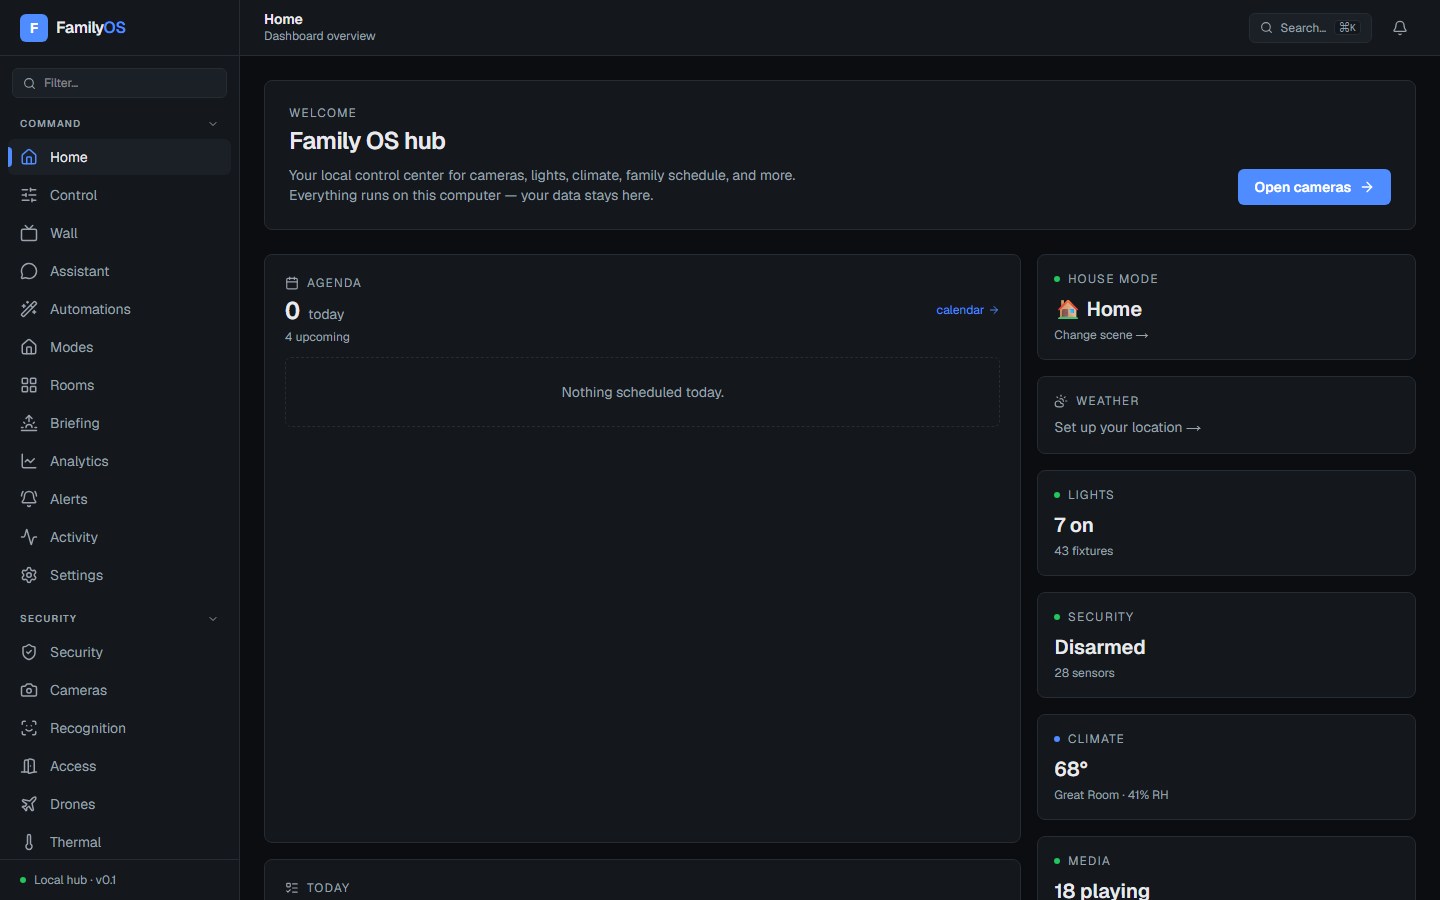Navigate to Settings label
The height and width of the screenshot is (900, 1440).
tap(76, 575)
